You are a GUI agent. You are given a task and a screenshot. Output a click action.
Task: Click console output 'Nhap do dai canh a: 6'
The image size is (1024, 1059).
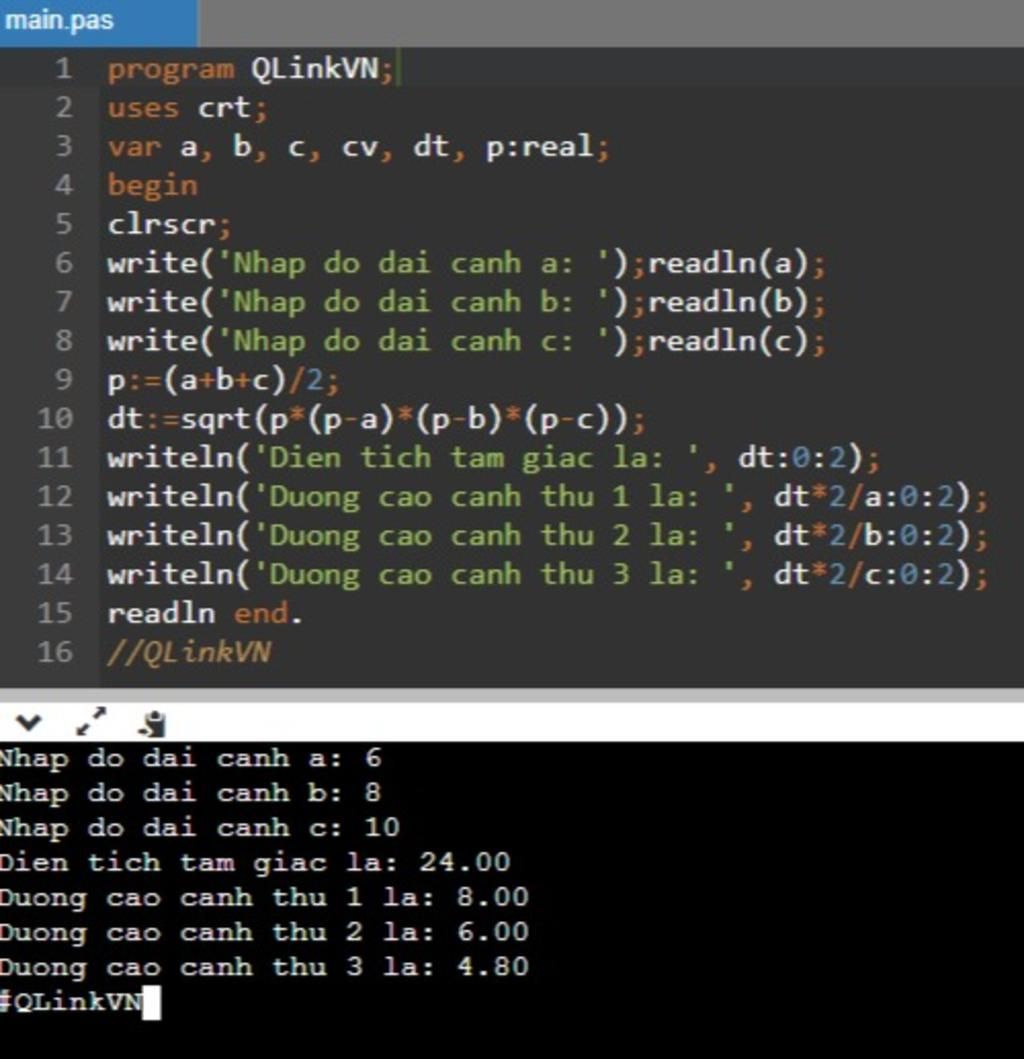pos(191,759)
